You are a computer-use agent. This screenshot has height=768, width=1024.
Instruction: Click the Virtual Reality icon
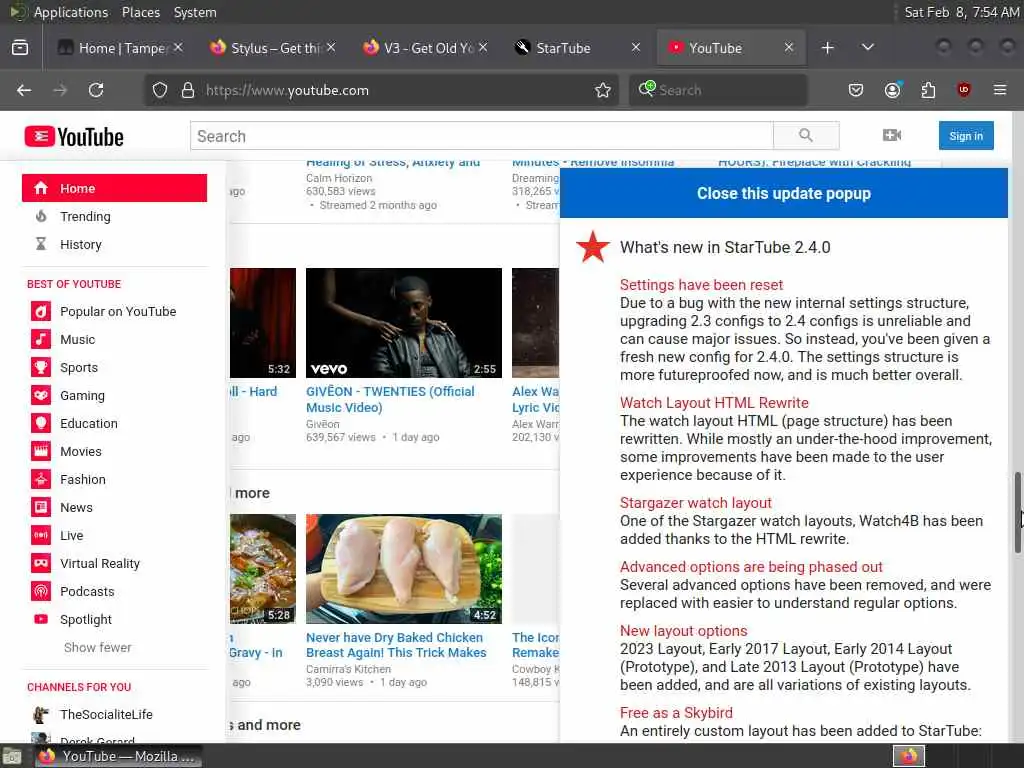click(x=40, y=563)
